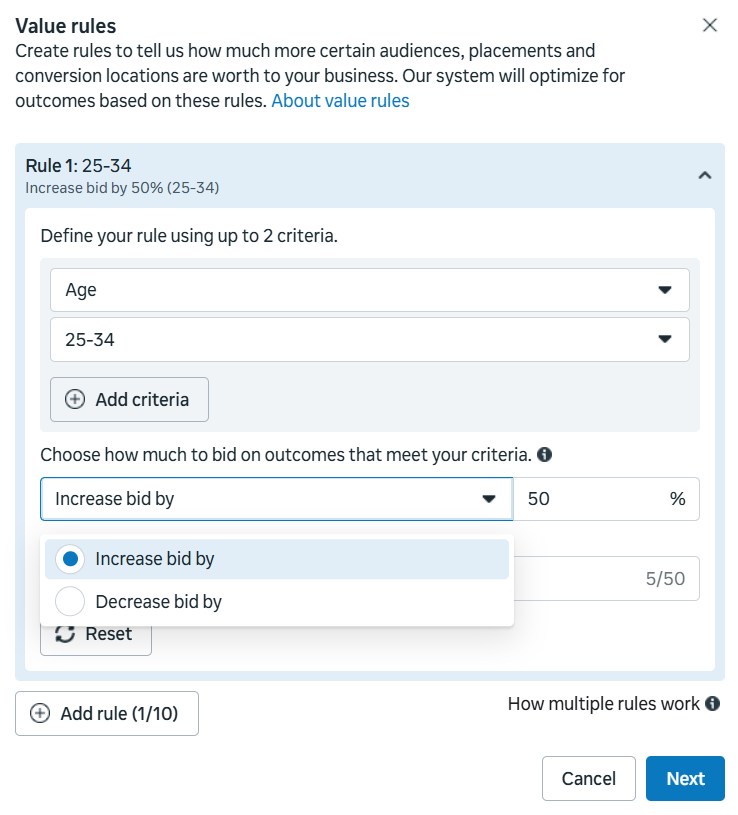Click info icon next to How multiple rules work
The image size is (738, 815).
[x=713, y=704]
